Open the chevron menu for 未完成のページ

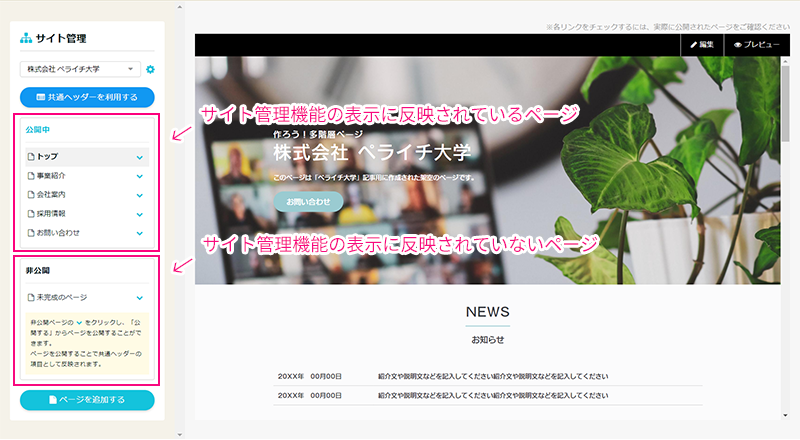coord(139,297)
